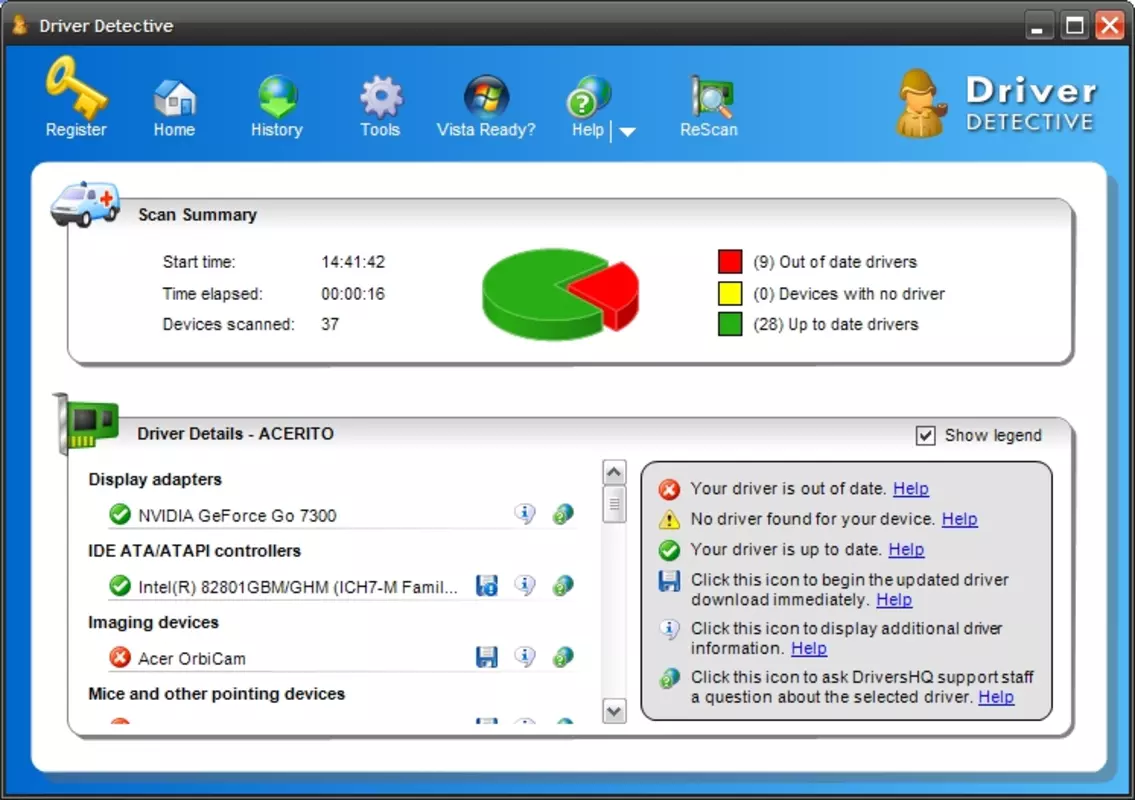Image resolution: width=1135 pixels, height=800 pixels.
Task: Maximize the Driver Detective window
Action: point(1075,26)
